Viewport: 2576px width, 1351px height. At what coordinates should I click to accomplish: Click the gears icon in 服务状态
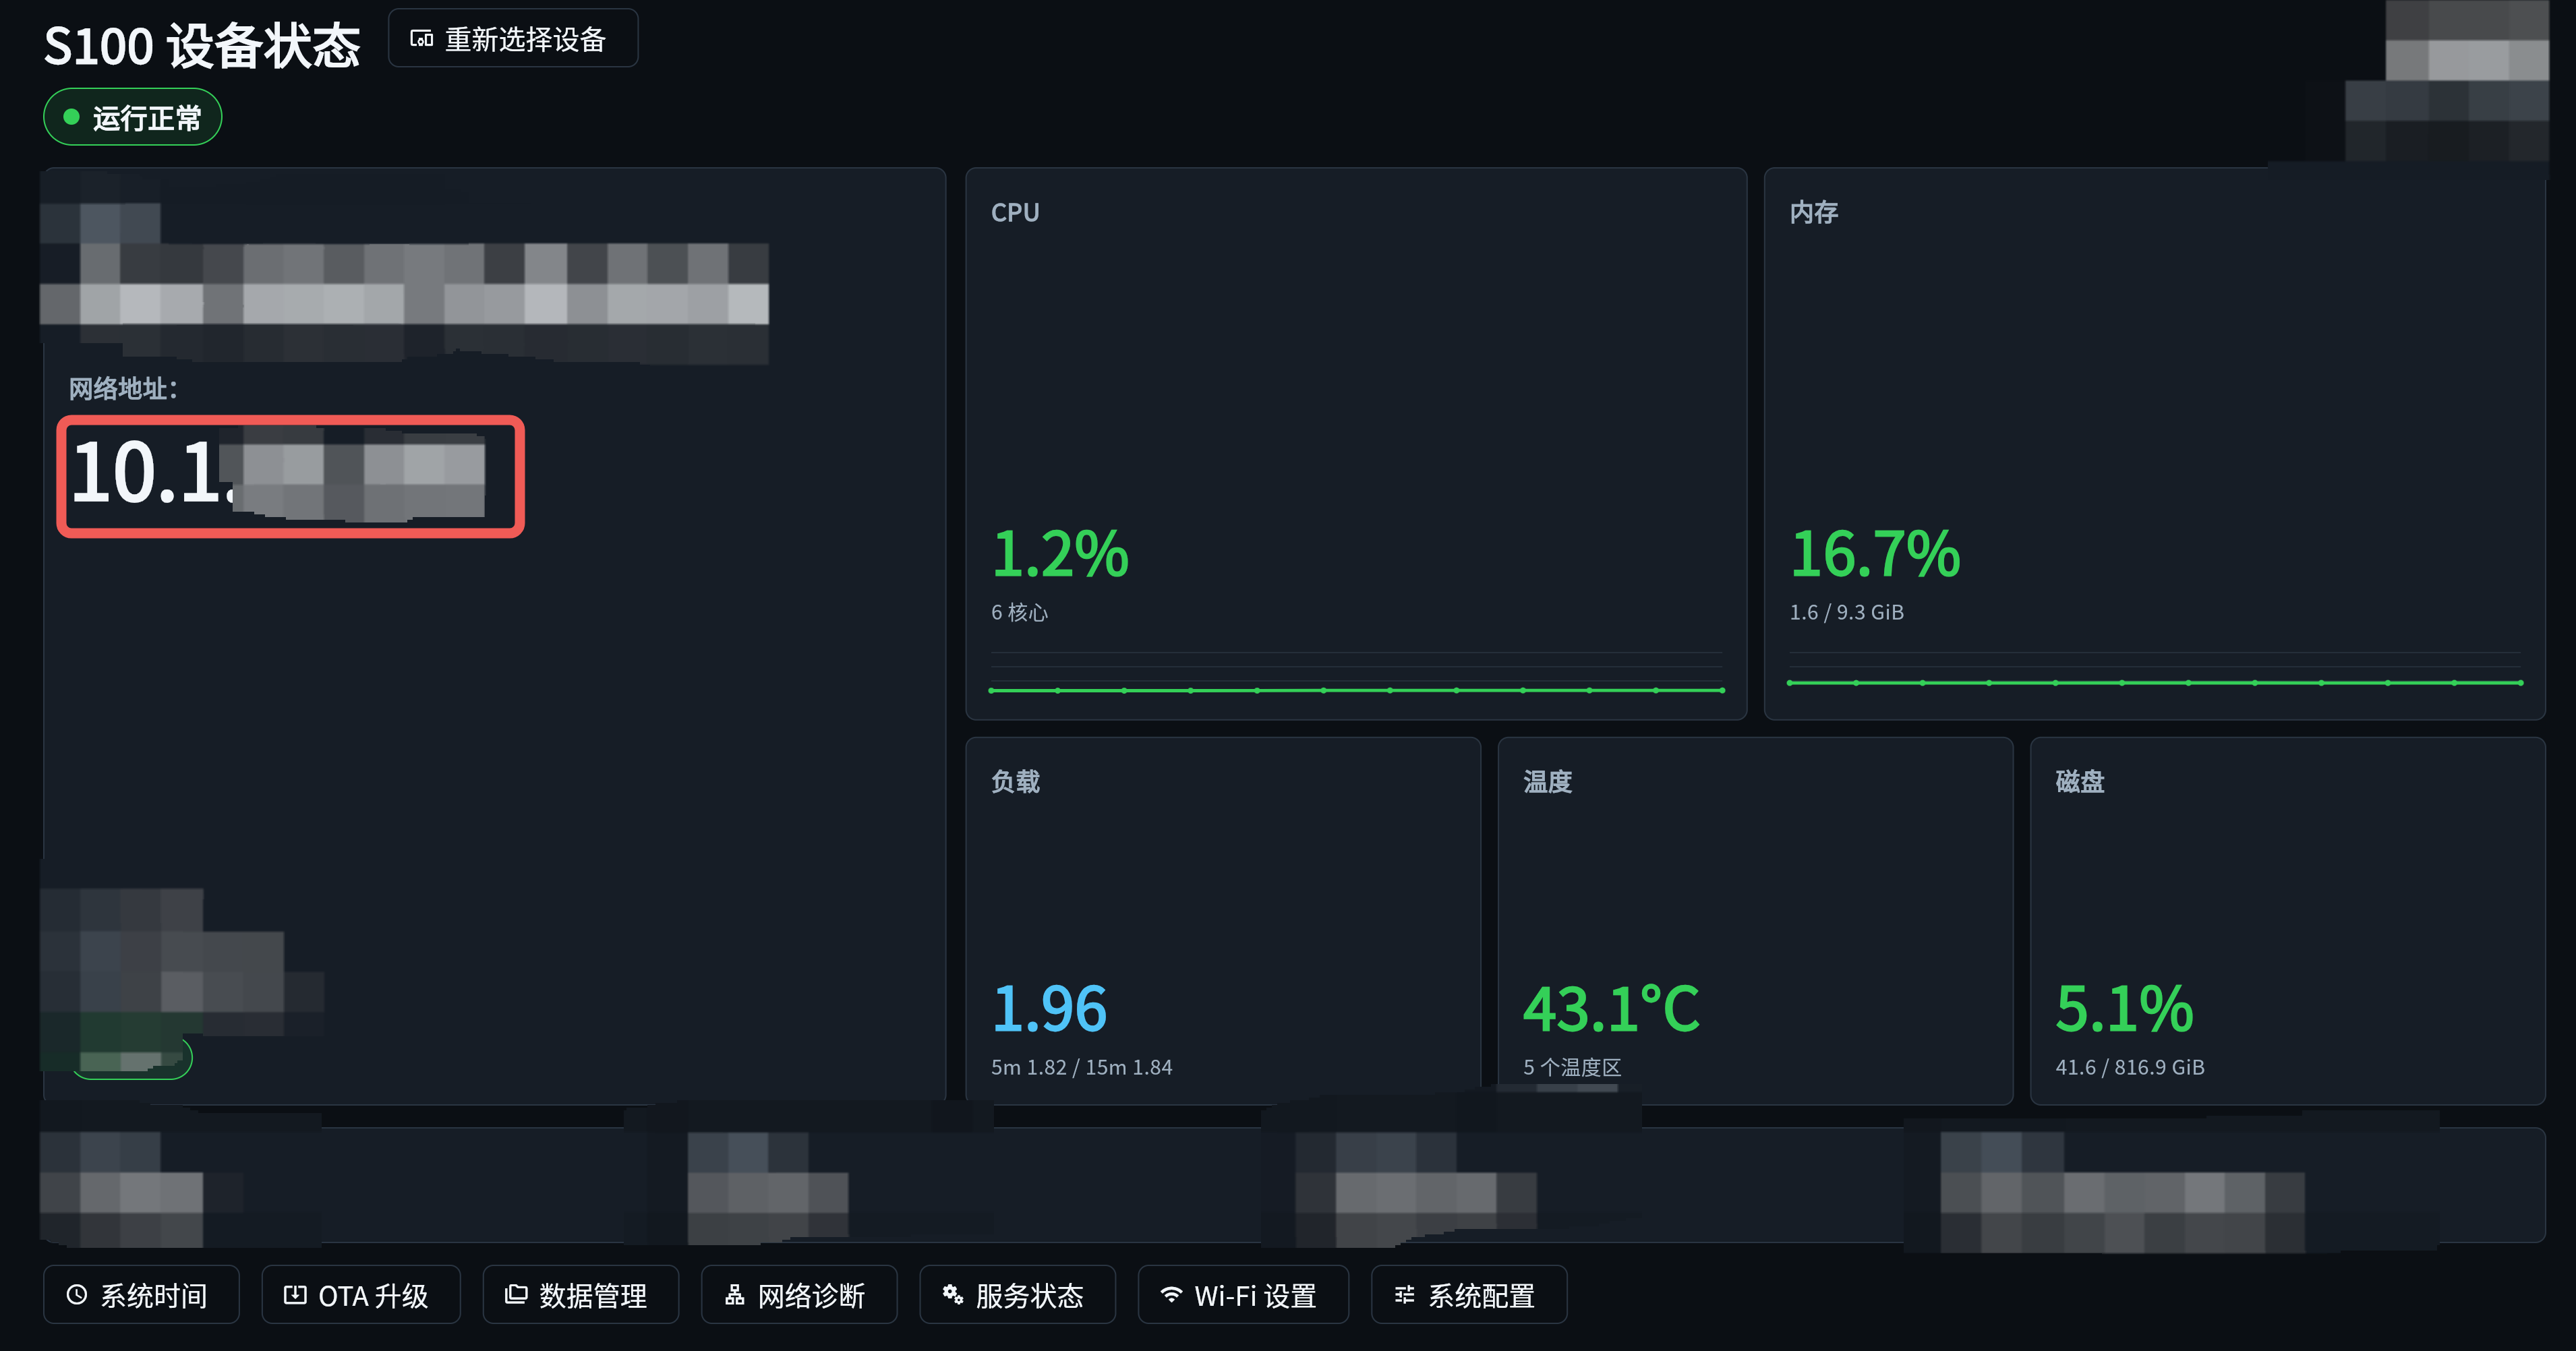(x=953, y=1295)
